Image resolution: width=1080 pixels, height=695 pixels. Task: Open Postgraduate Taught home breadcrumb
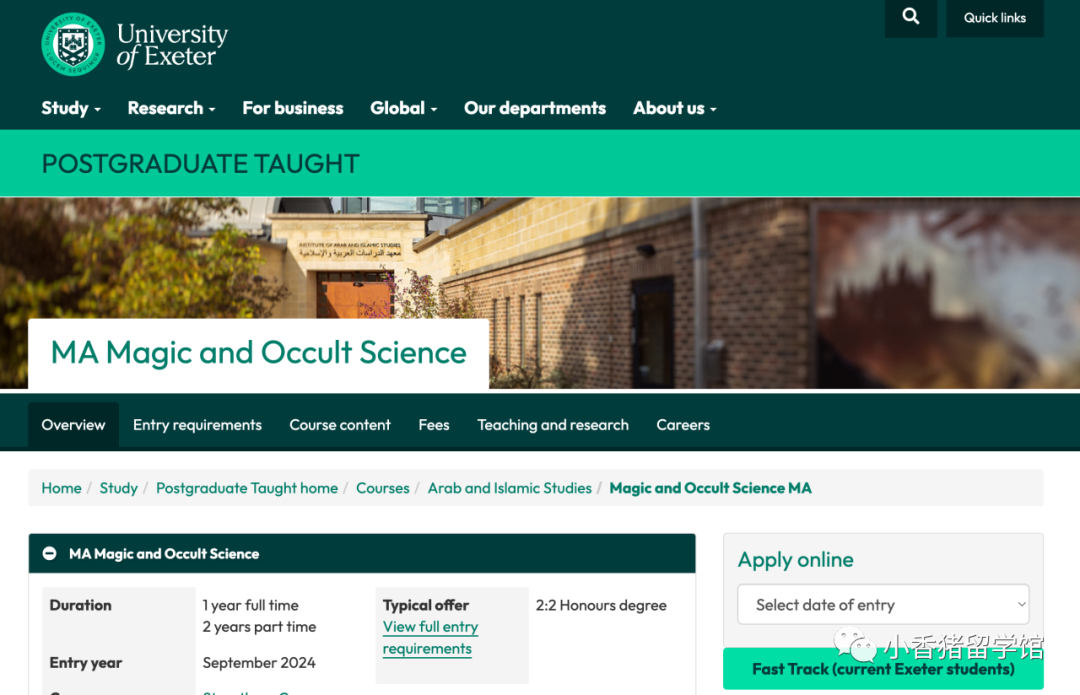(247, 488)
